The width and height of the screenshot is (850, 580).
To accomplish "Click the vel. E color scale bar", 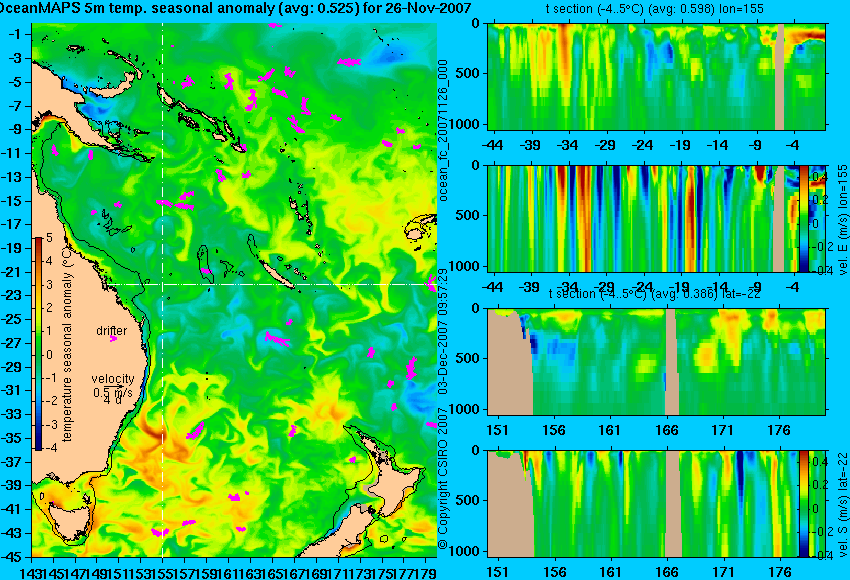I will [803, 219].
